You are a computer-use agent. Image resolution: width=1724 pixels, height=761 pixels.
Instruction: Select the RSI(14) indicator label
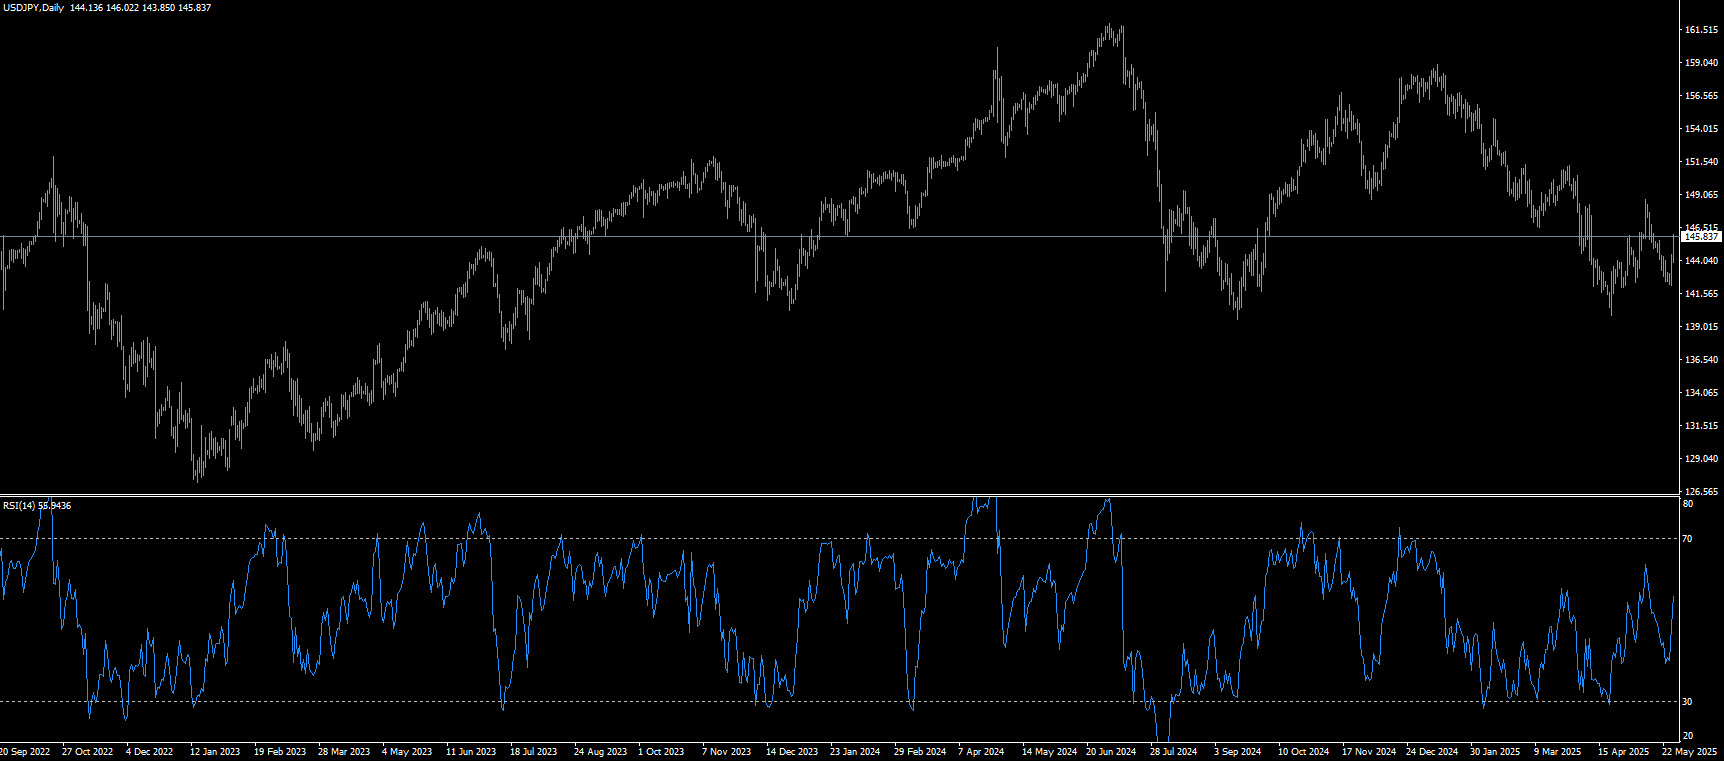[x=19, y=506]
